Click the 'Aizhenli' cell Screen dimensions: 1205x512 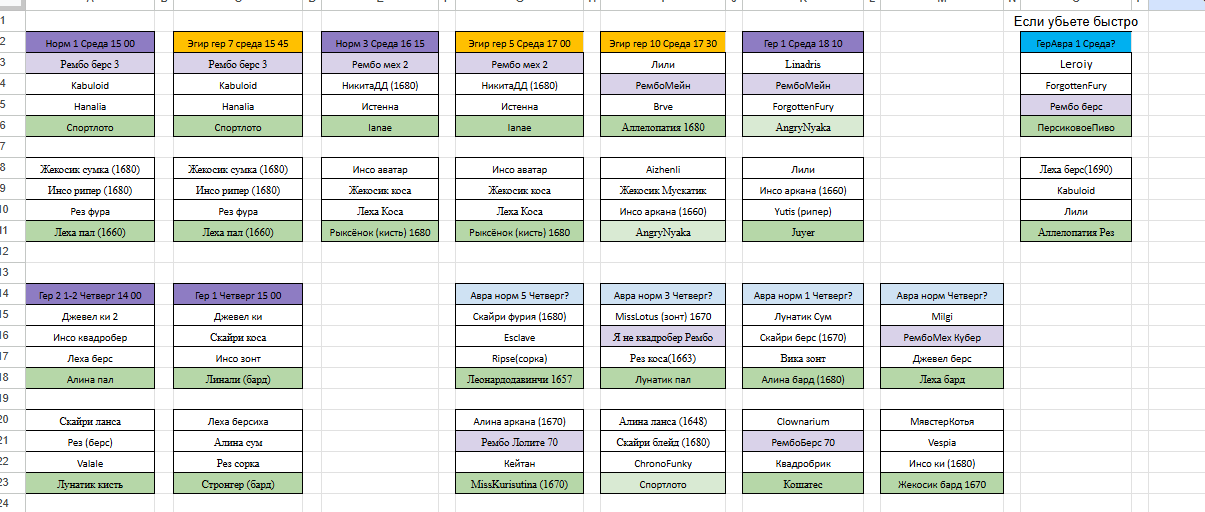(x=664, y=169)
